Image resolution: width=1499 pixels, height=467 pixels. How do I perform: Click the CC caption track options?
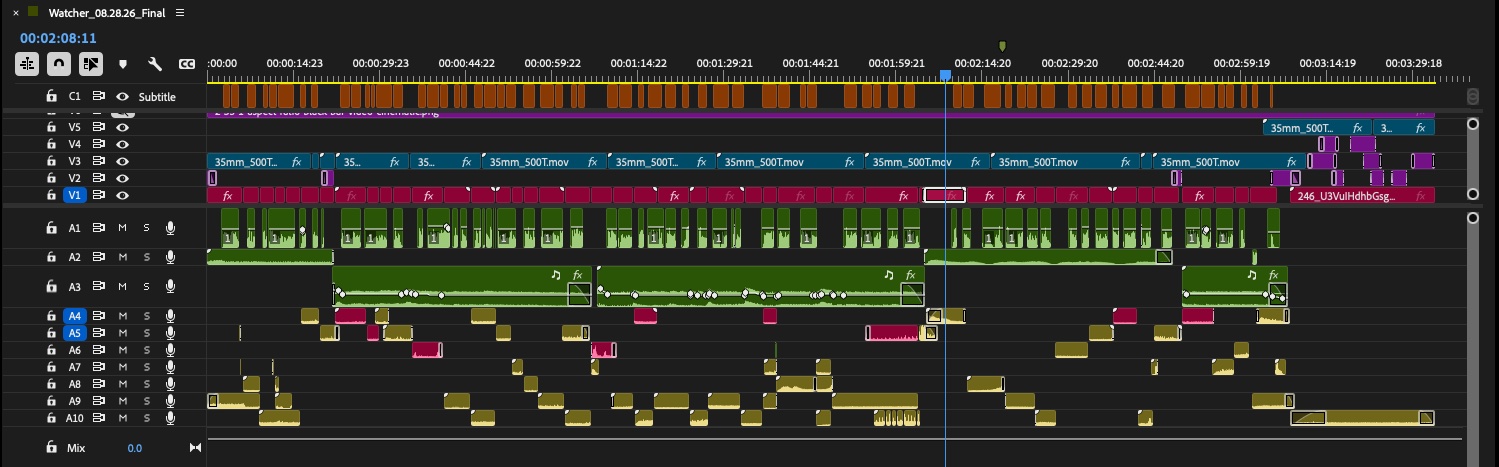pyautogui.click(x=186, y=64)
